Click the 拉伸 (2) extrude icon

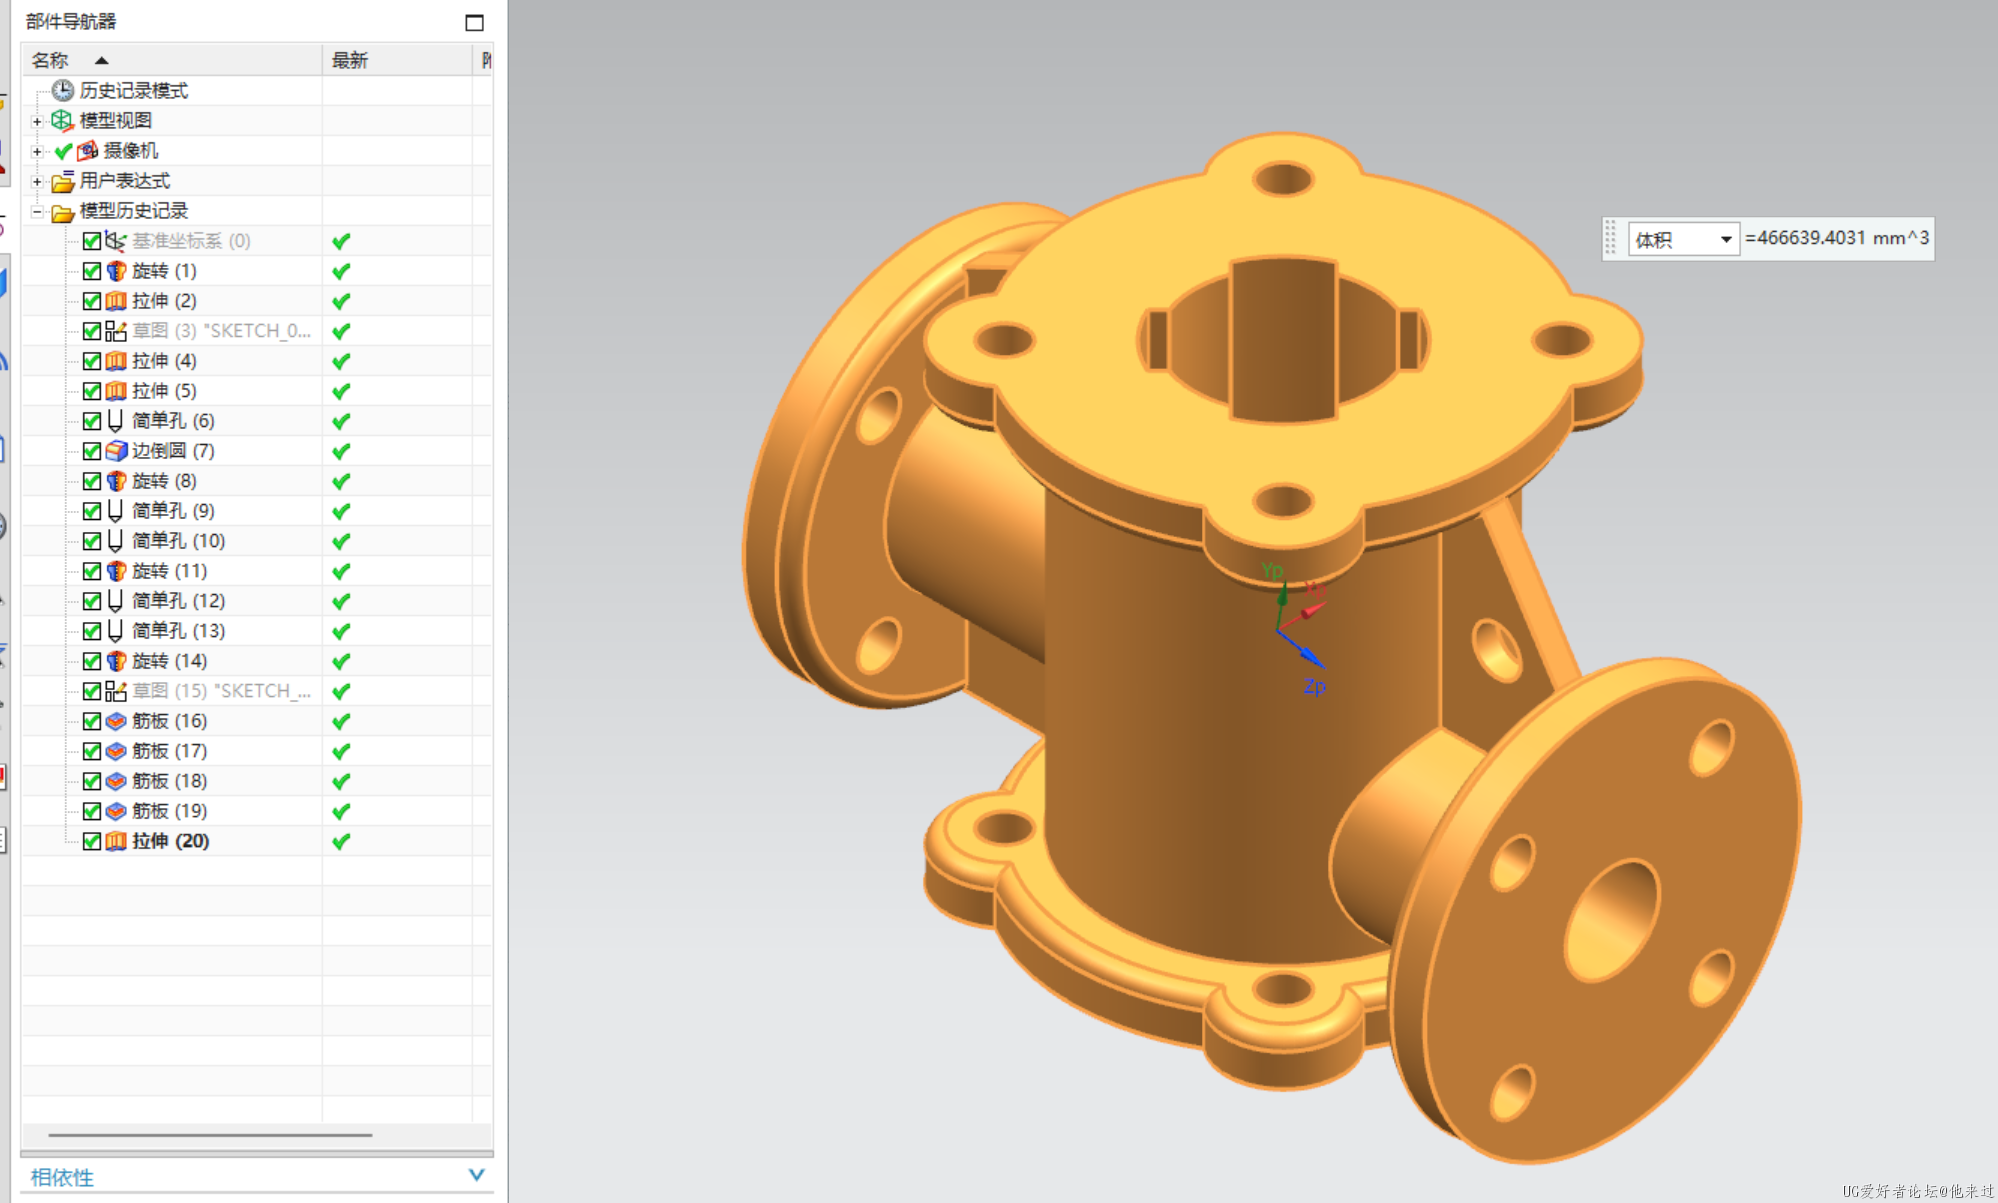point(116,301)
